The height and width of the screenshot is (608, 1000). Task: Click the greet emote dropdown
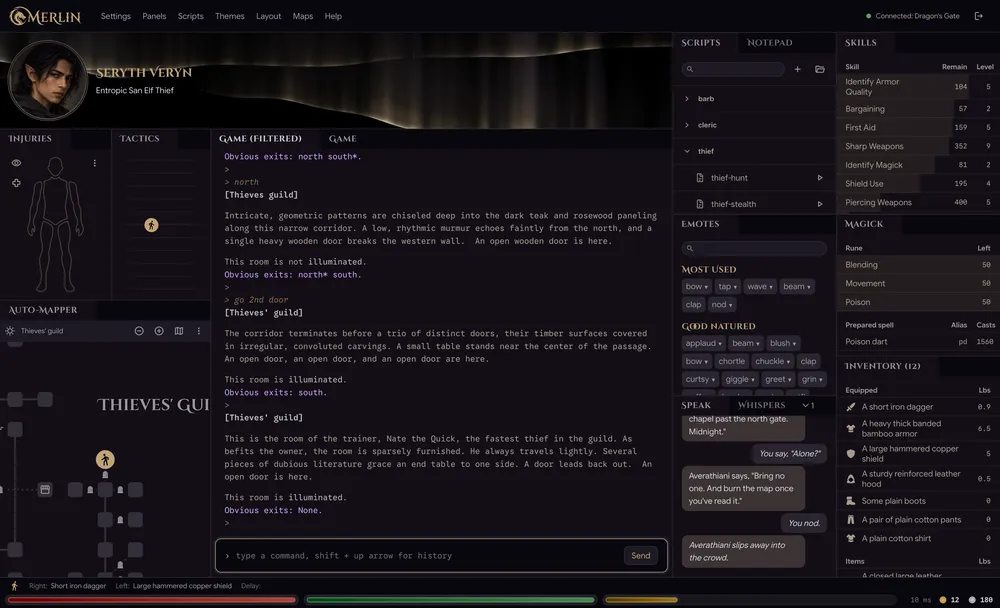(x=778, y=379)
